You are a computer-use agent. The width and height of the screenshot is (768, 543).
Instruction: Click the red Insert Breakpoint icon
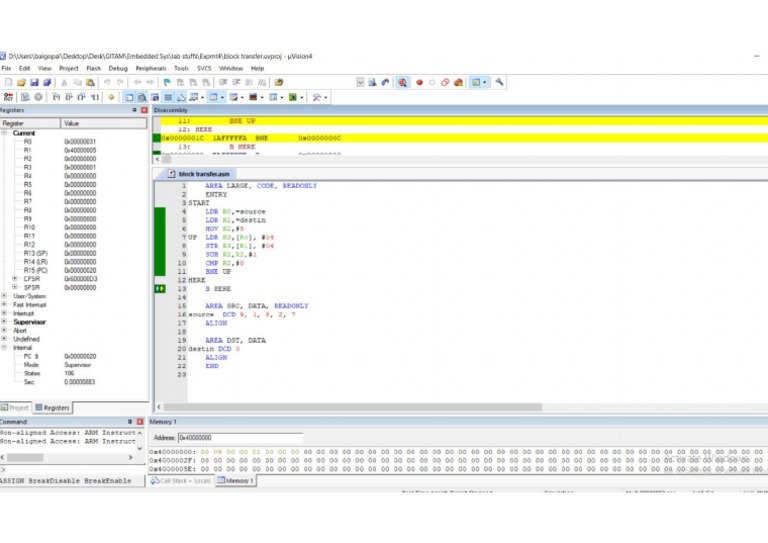point(419,82)
